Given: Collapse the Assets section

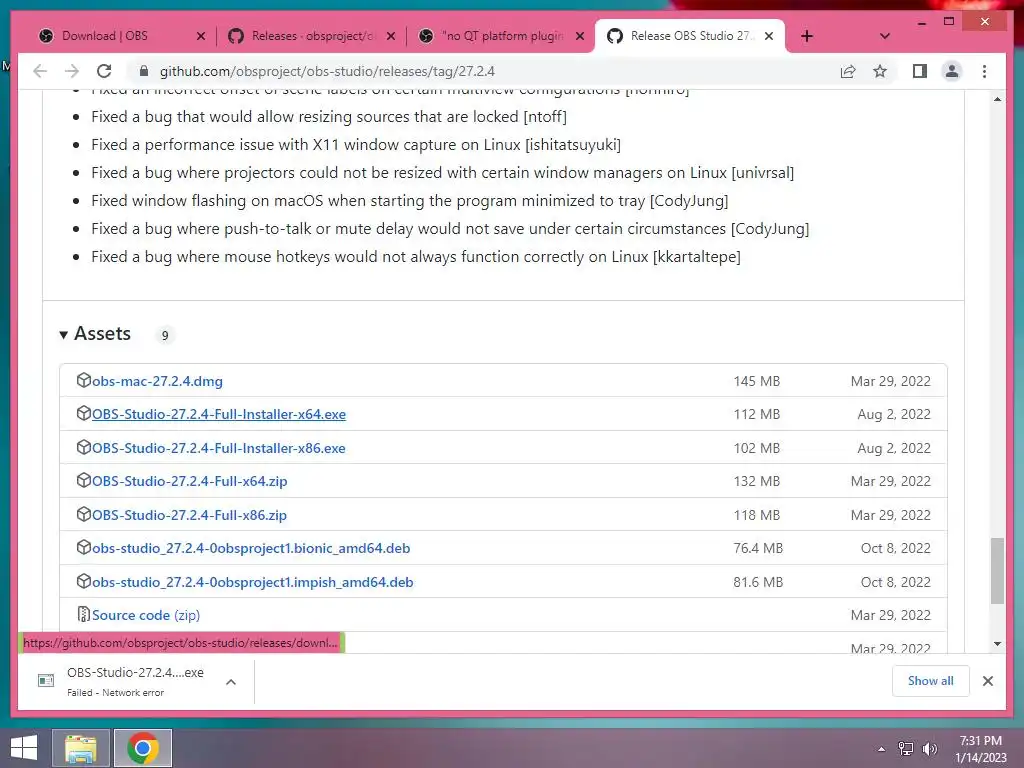Looking at the screenshot, I should click(x=95, y=334).
